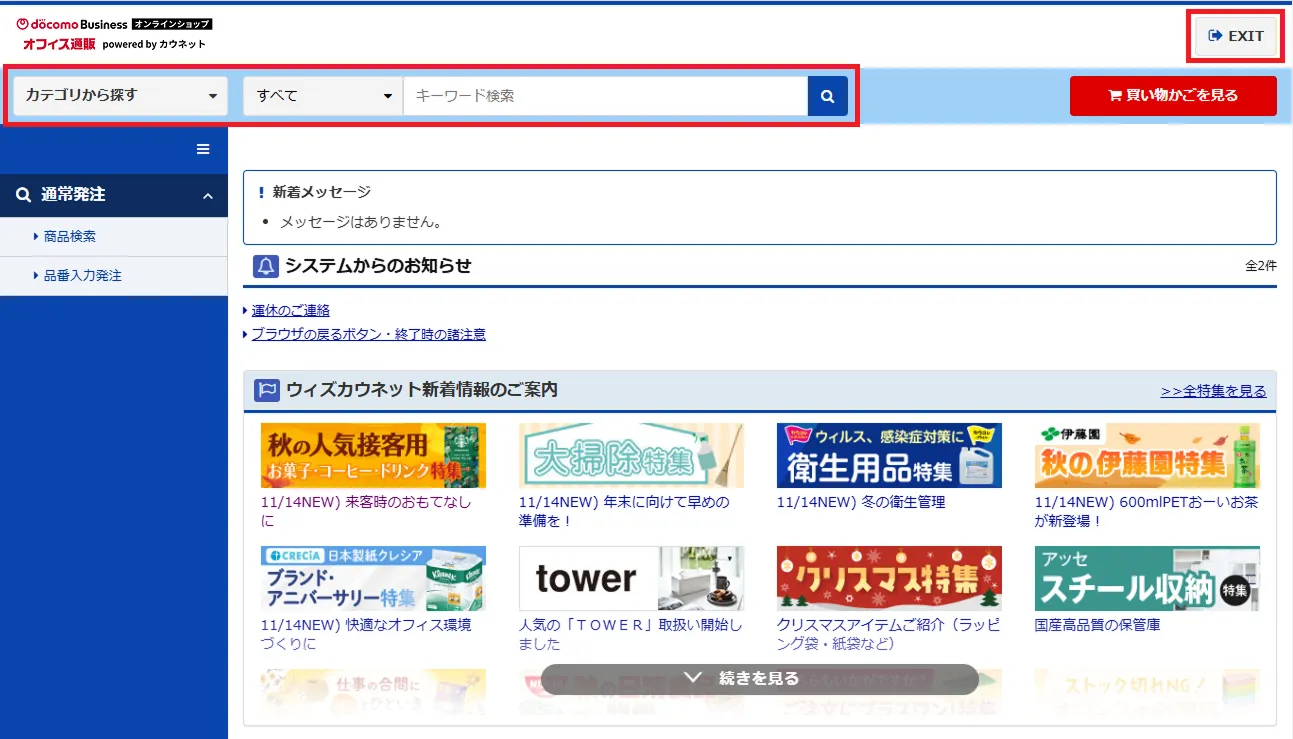This screenshot has width=1293, height=739.
Task: Toggle the hamburger sidebar menu icon
Action: coord(203,149)
